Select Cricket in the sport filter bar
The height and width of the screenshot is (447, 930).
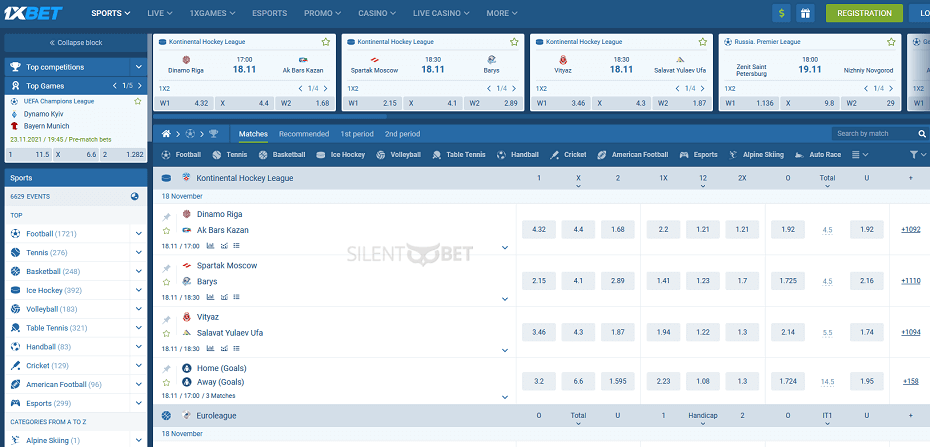coord(568,155)
